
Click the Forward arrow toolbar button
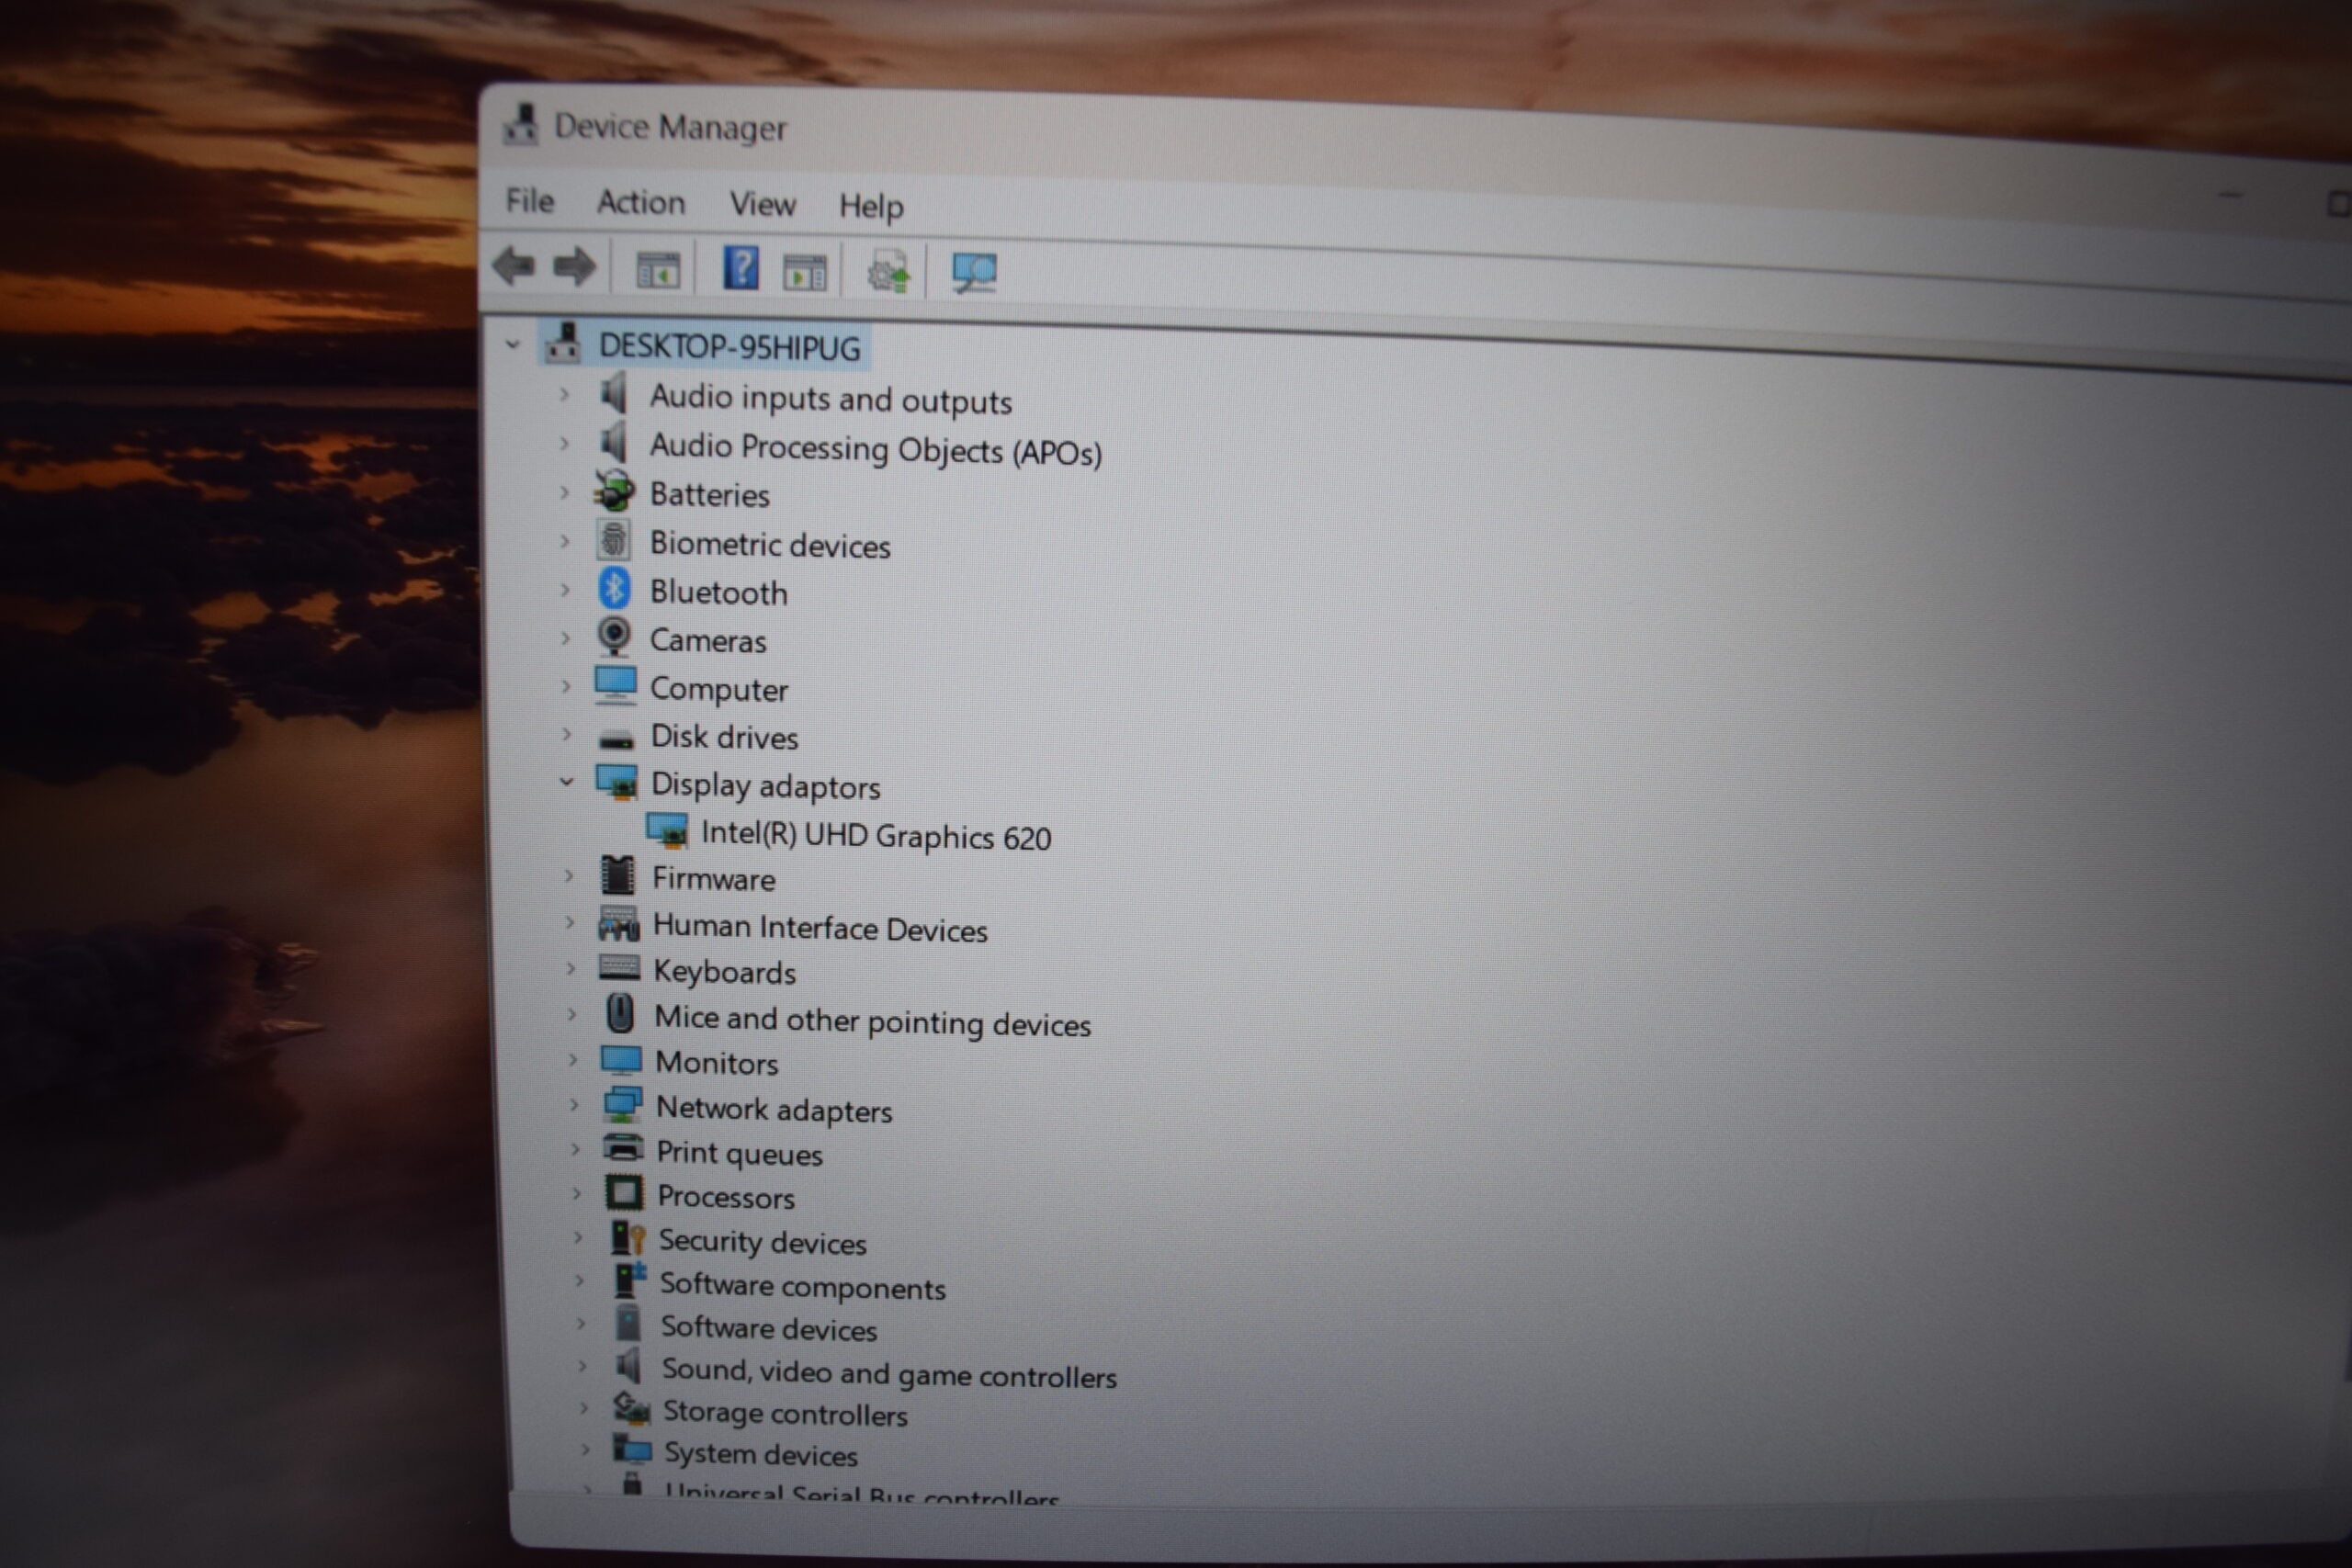(574, 267)
